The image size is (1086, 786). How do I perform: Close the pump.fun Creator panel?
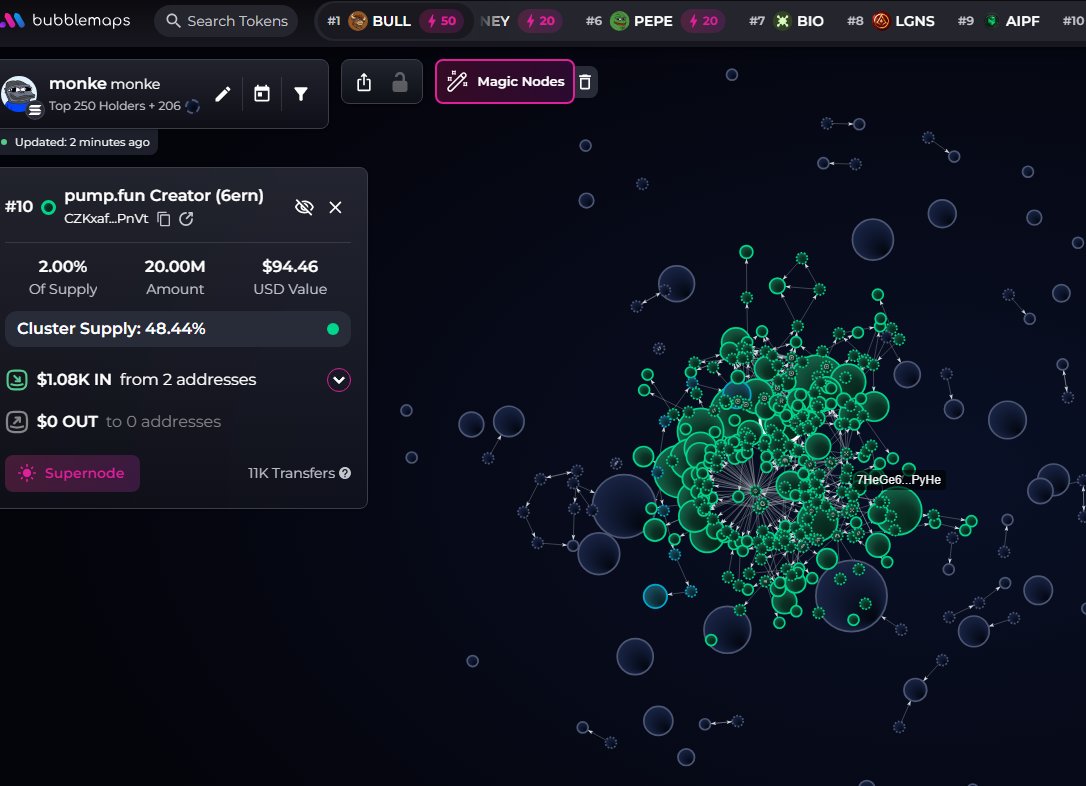(x=335, y=207)
